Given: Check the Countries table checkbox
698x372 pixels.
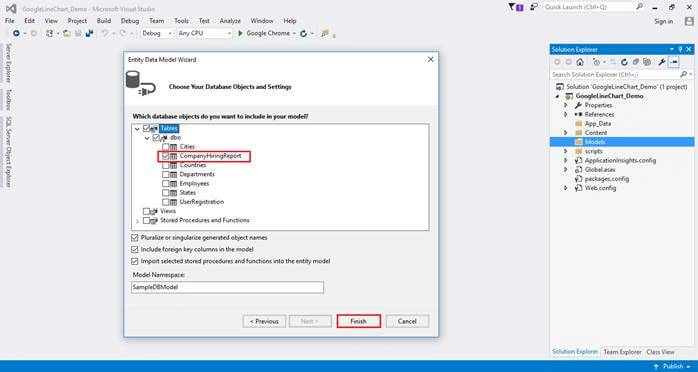Looking at the screenshot, I should [x=166, y=165].
